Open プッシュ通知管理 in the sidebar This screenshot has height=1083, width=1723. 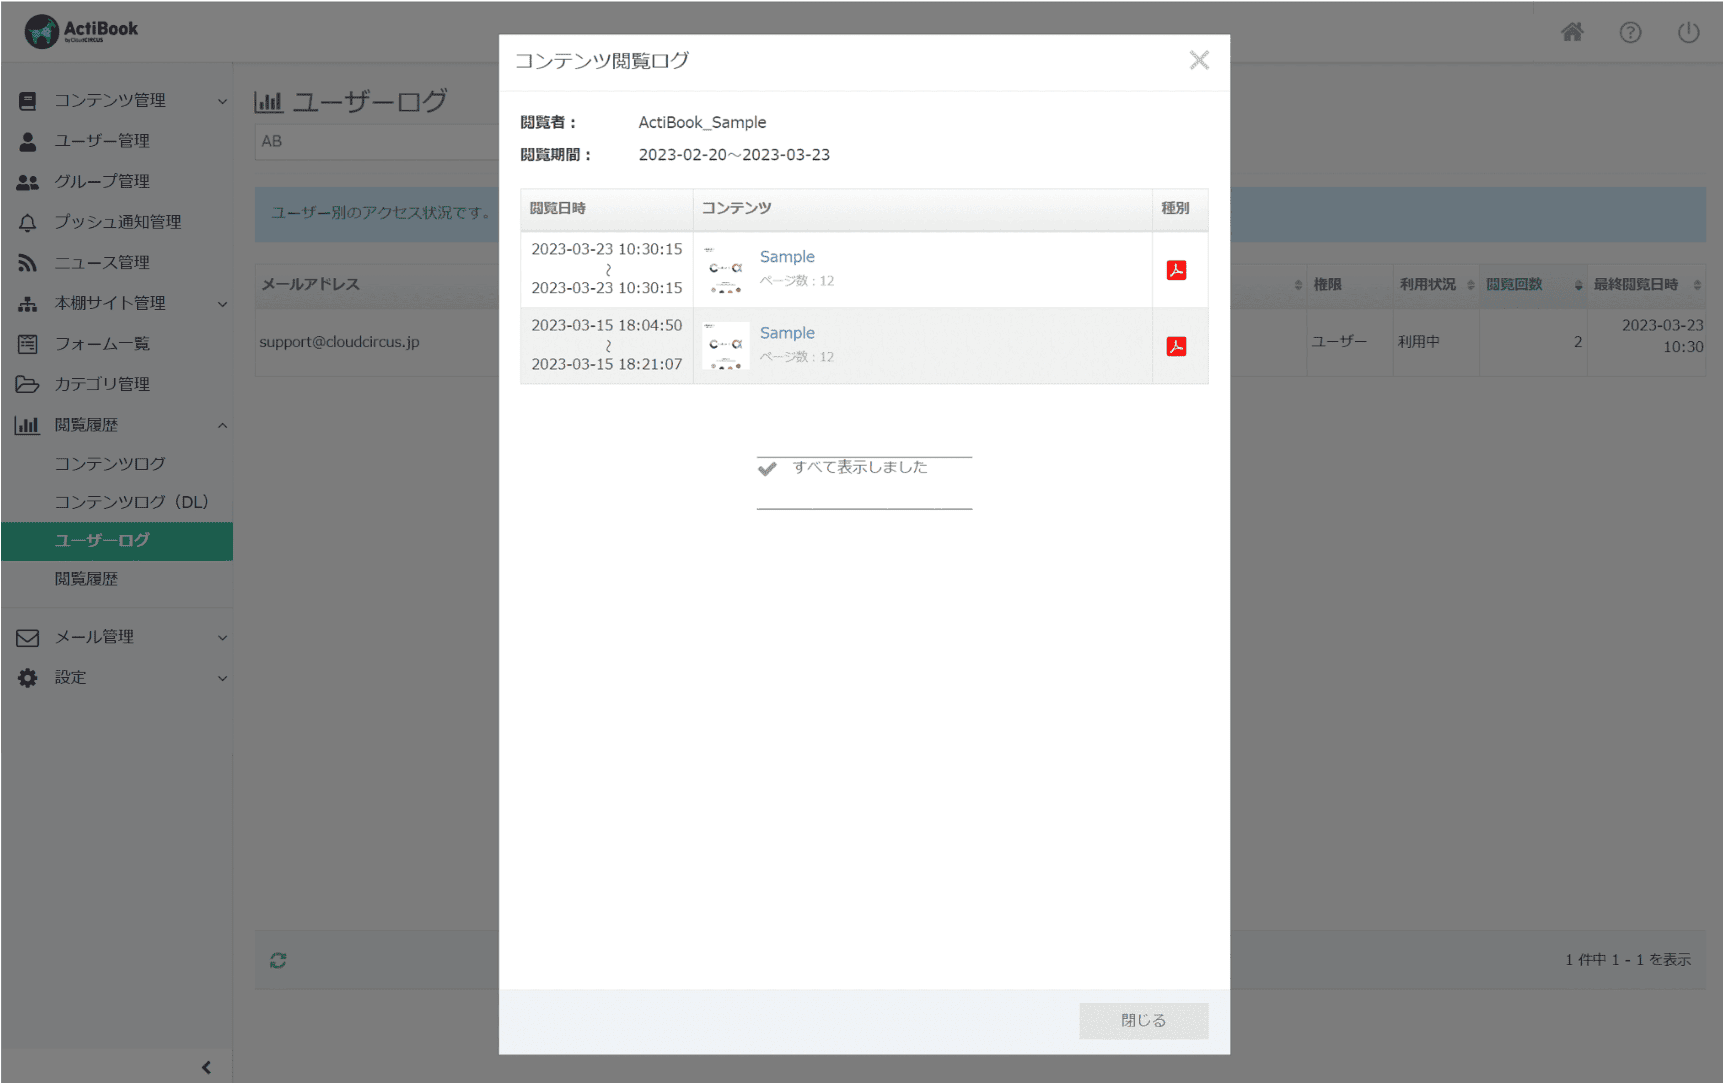118,222
